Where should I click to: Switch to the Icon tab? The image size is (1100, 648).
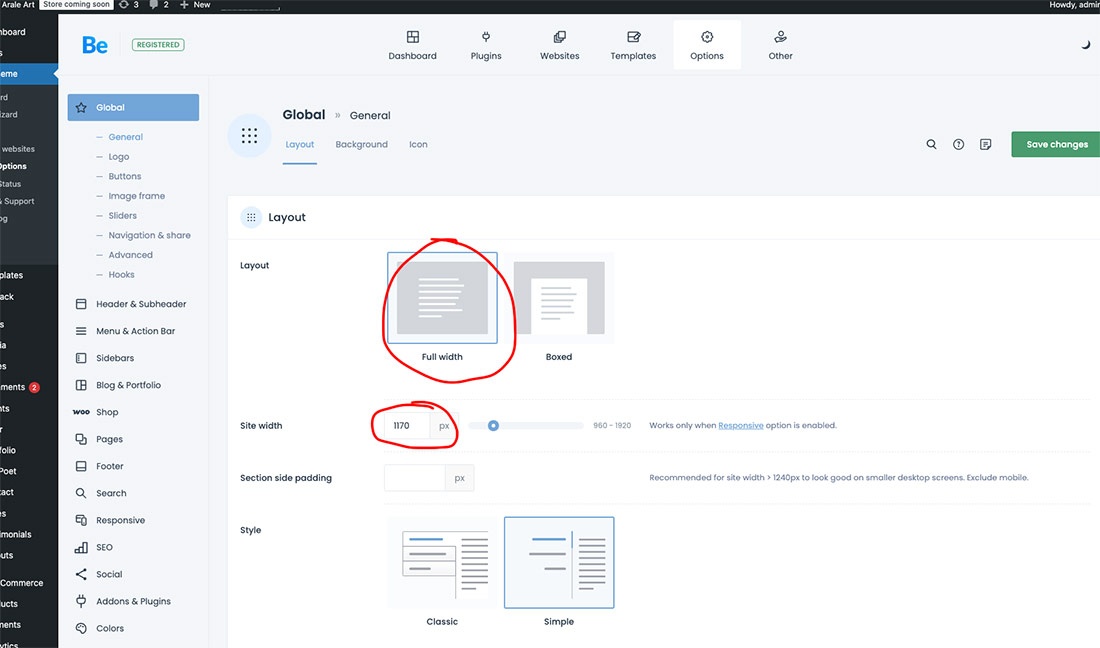pos(418,144)
